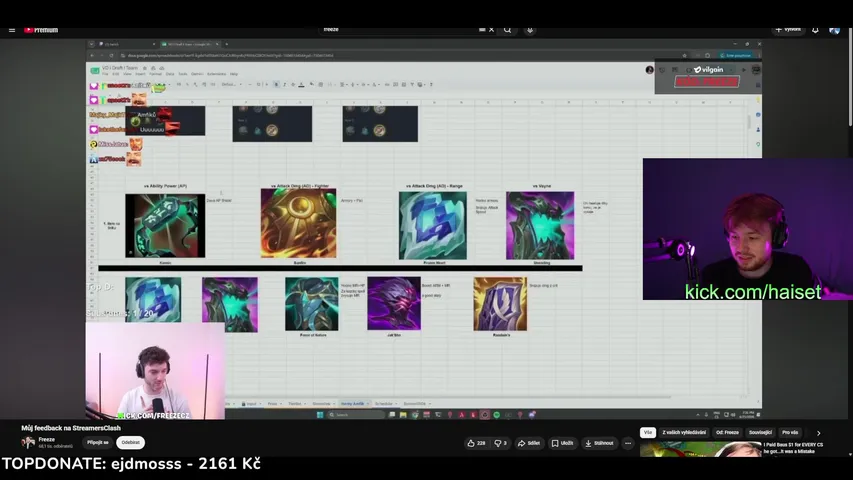Show more chips with right chevron
The width and height of the screenshot is (853, 480).
point(818,433)
